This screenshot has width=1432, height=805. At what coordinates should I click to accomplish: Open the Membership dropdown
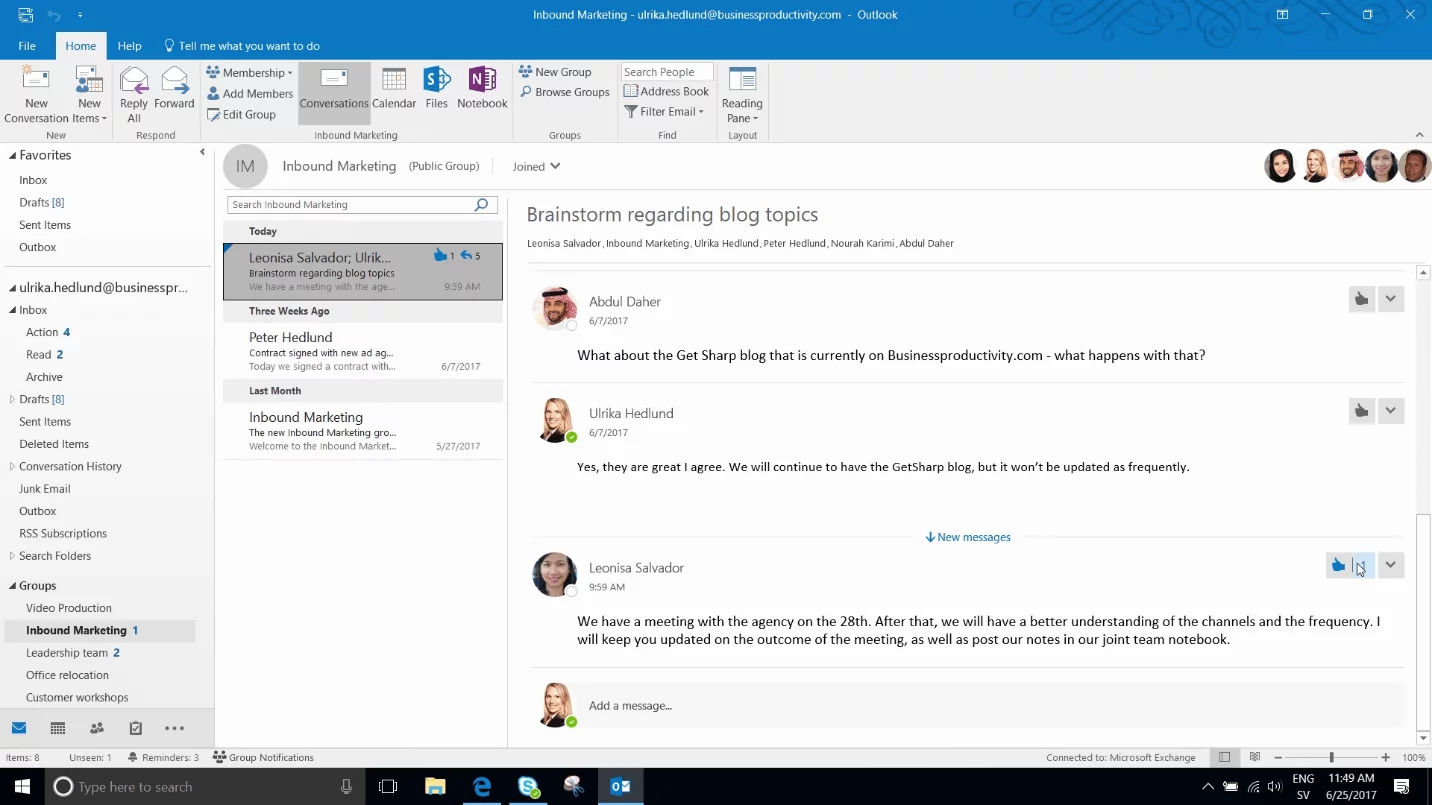(249, 73)
